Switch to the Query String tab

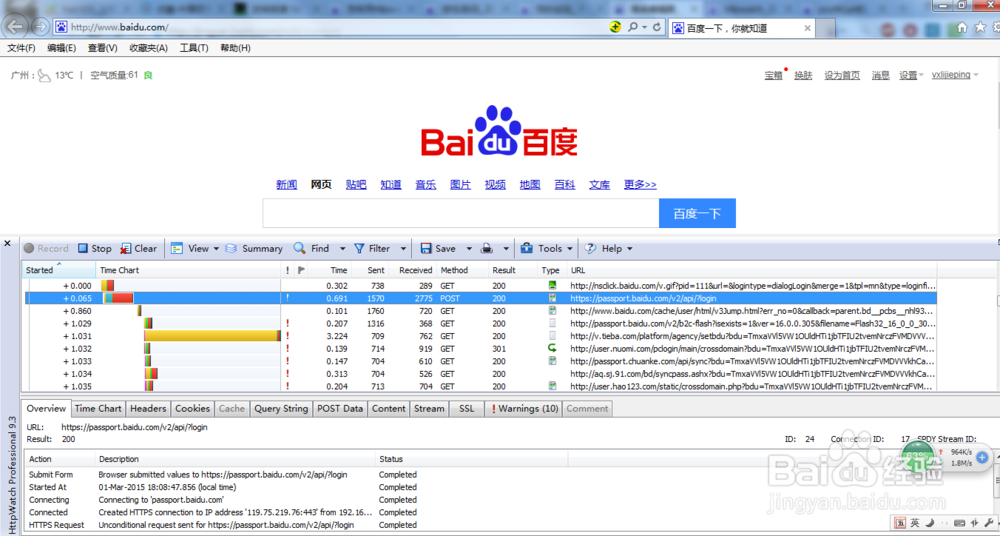[x=281, y=408]
